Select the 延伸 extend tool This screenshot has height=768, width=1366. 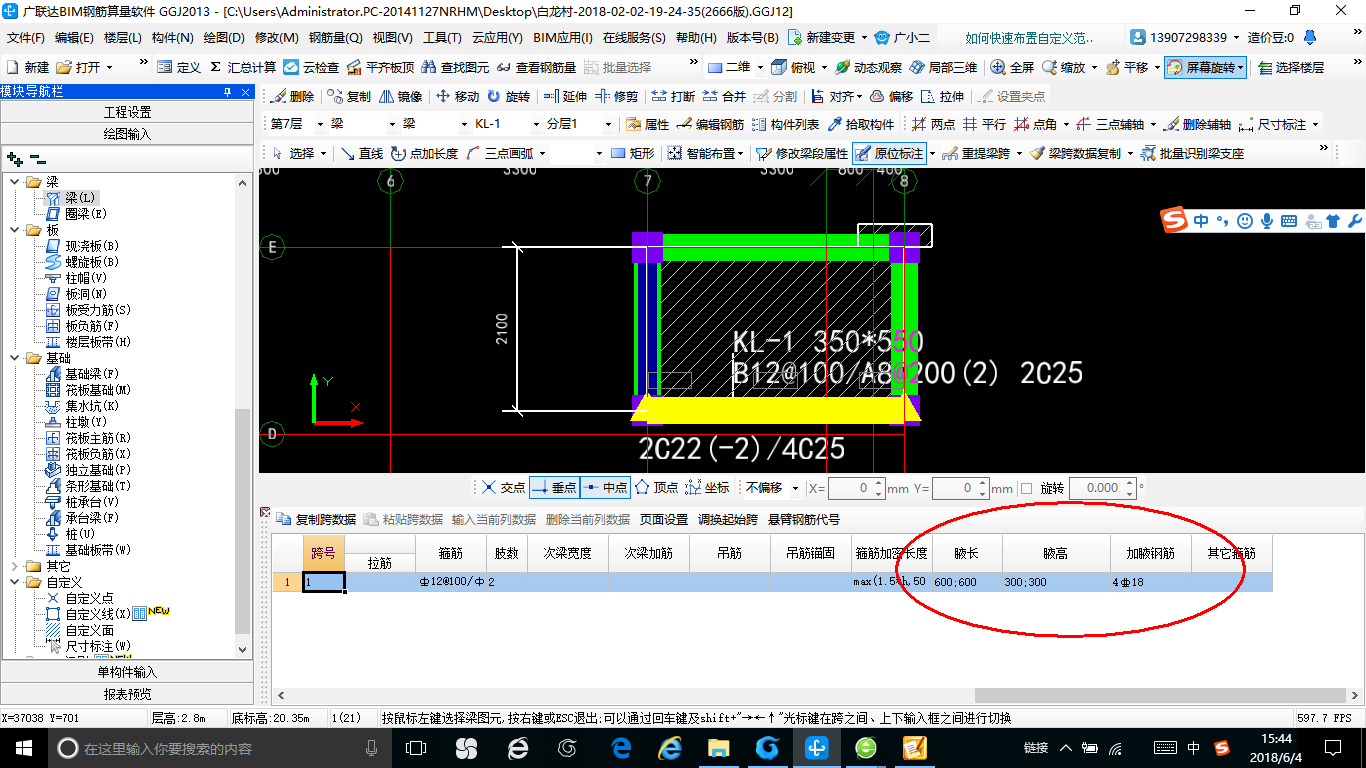click(565, 97)
